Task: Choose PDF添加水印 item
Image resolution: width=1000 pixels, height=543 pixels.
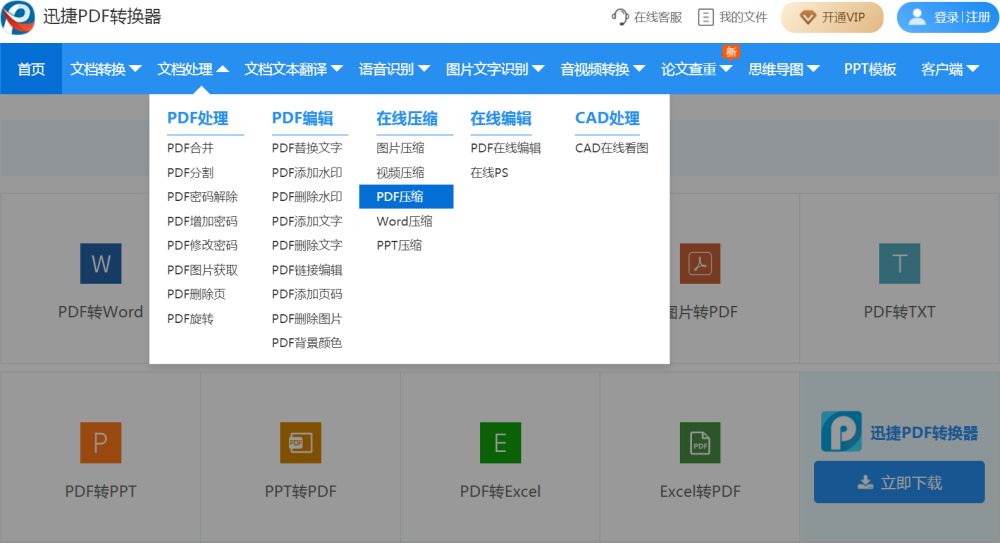Action: (x=307, y=172)
